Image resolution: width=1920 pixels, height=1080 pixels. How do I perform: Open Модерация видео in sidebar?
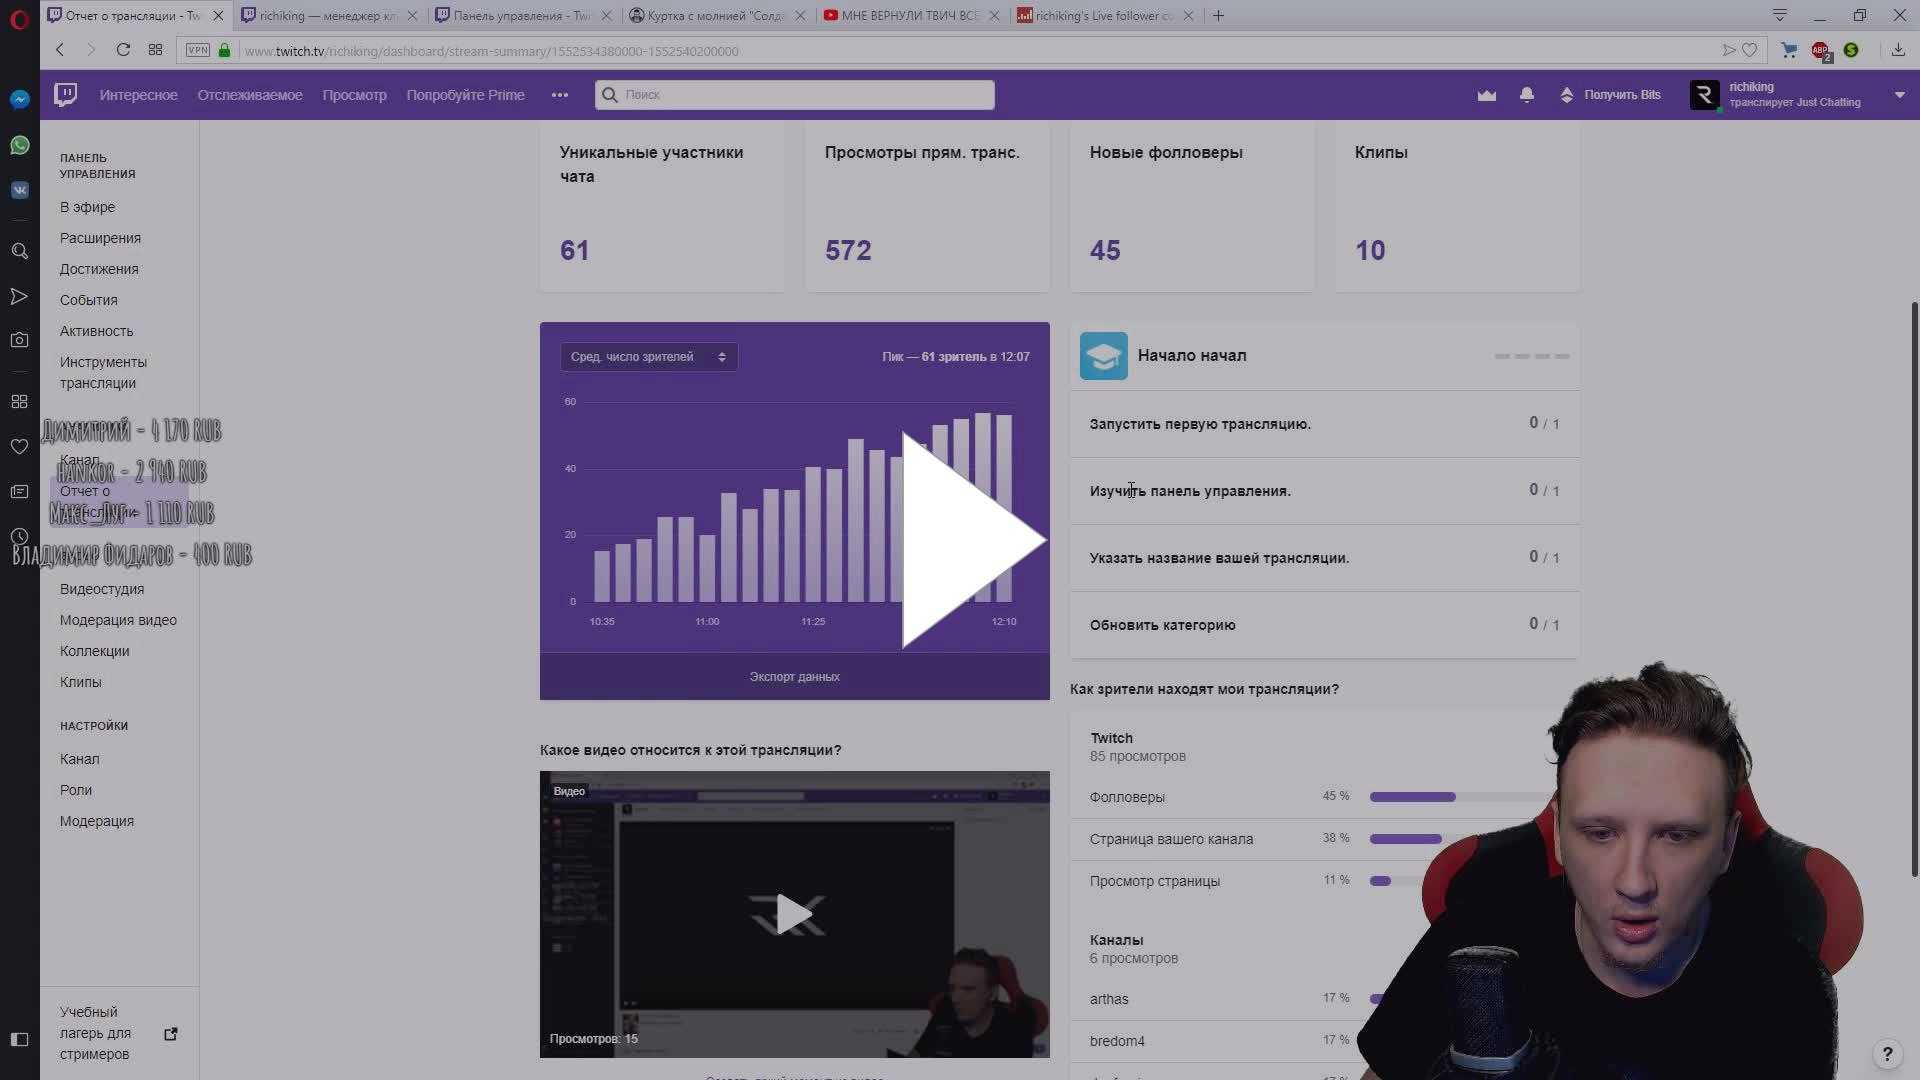(118, 620)
